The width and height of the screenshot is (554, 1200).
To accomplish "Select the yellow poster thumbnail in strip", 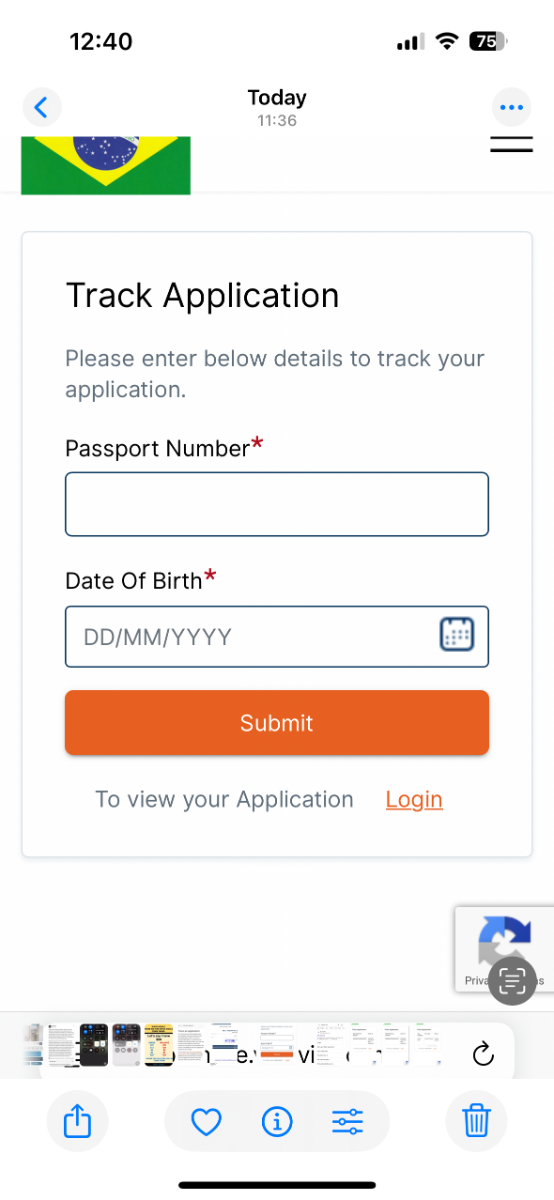I will (x=159, y=1045).
